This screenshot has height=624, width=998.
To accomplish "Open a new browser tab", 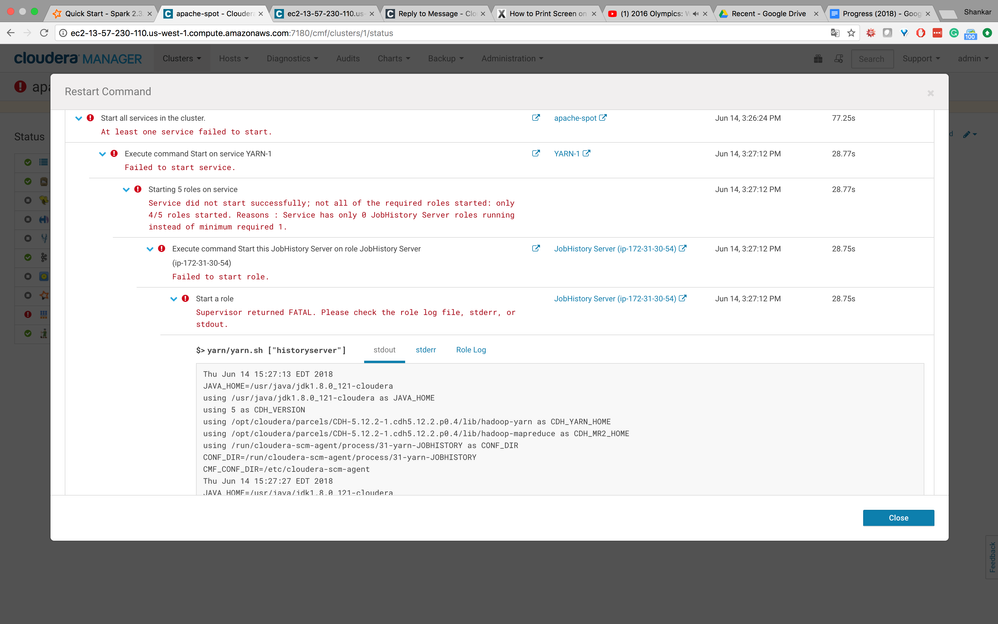I will [x=947, y=14].
